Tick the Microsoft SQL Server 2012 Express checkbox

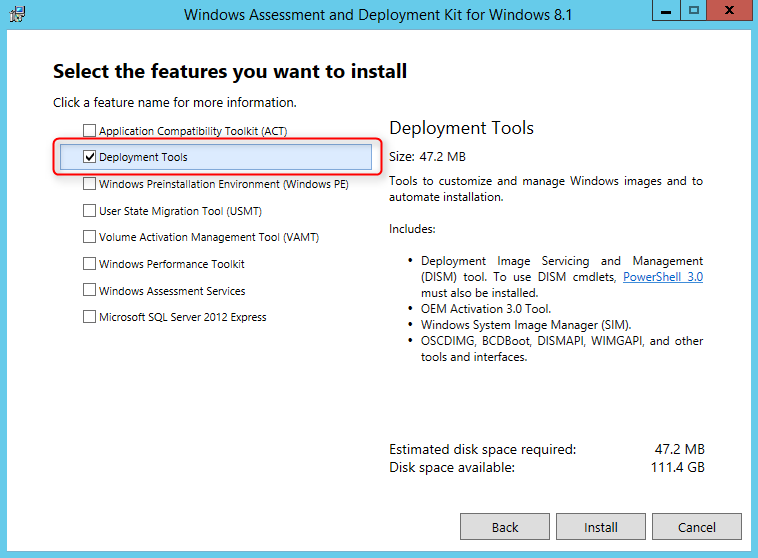[x=90, y=317]
